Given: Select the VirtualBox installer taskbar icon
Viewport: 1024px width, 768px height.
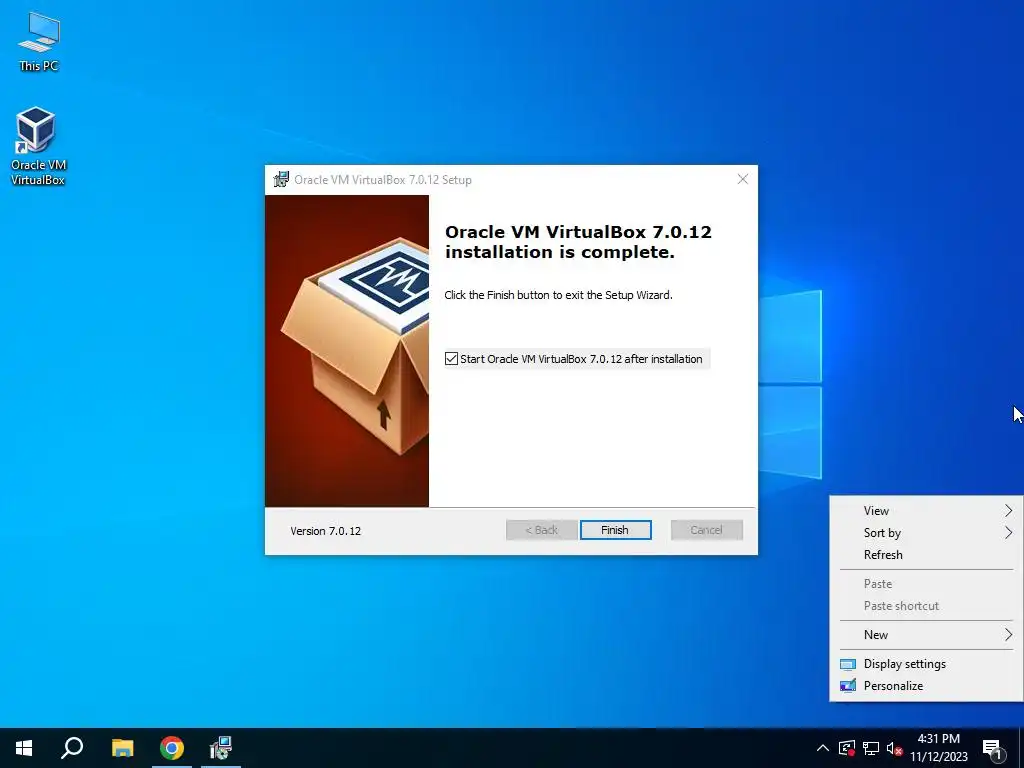Looking at the screenshot, I should pos(221,748).
